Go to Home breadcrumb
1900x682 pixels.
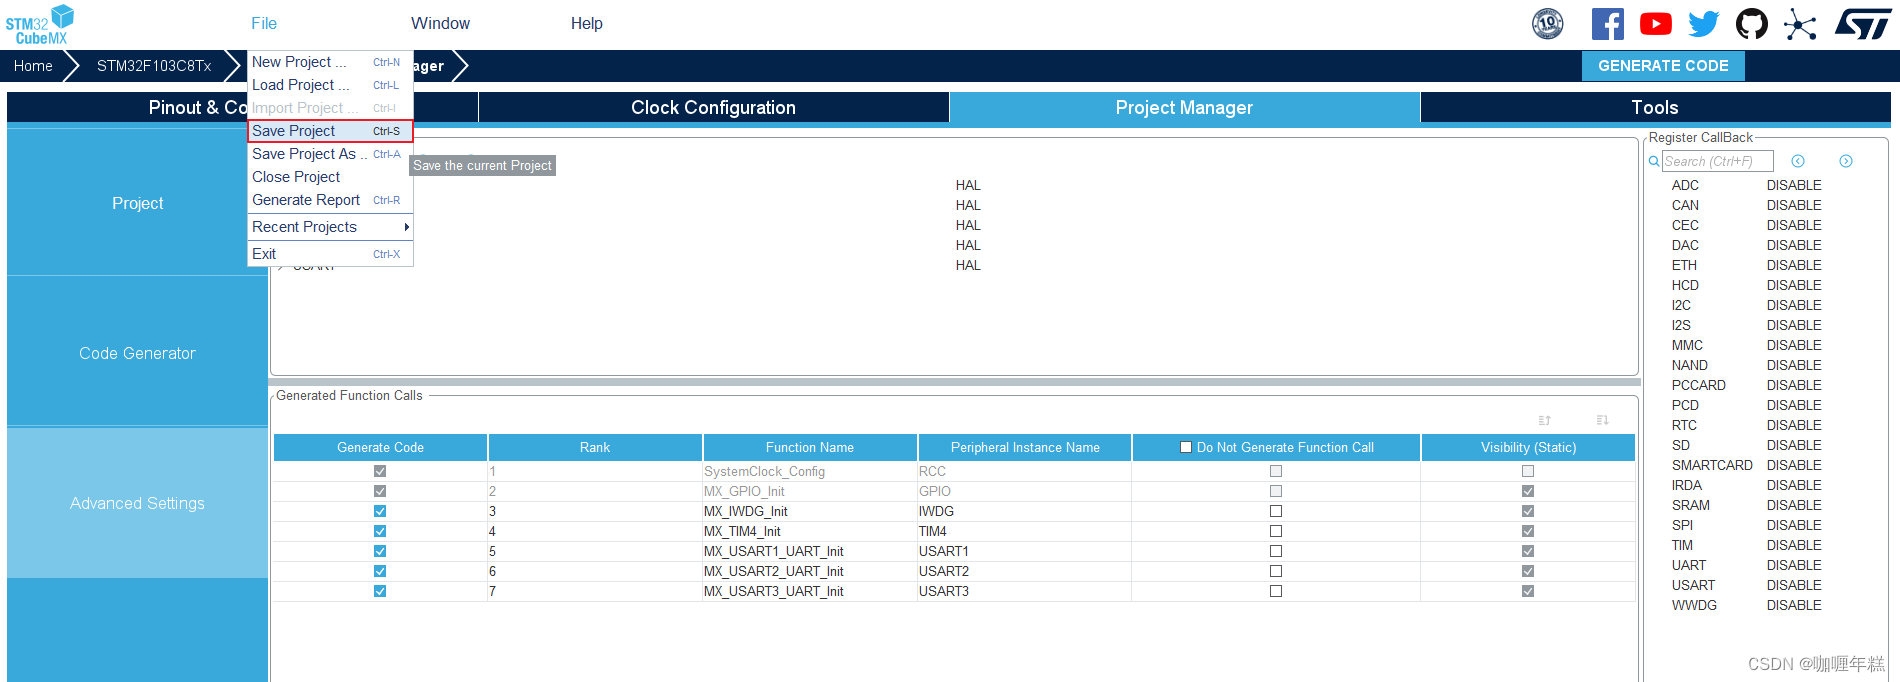coord(33,66)
